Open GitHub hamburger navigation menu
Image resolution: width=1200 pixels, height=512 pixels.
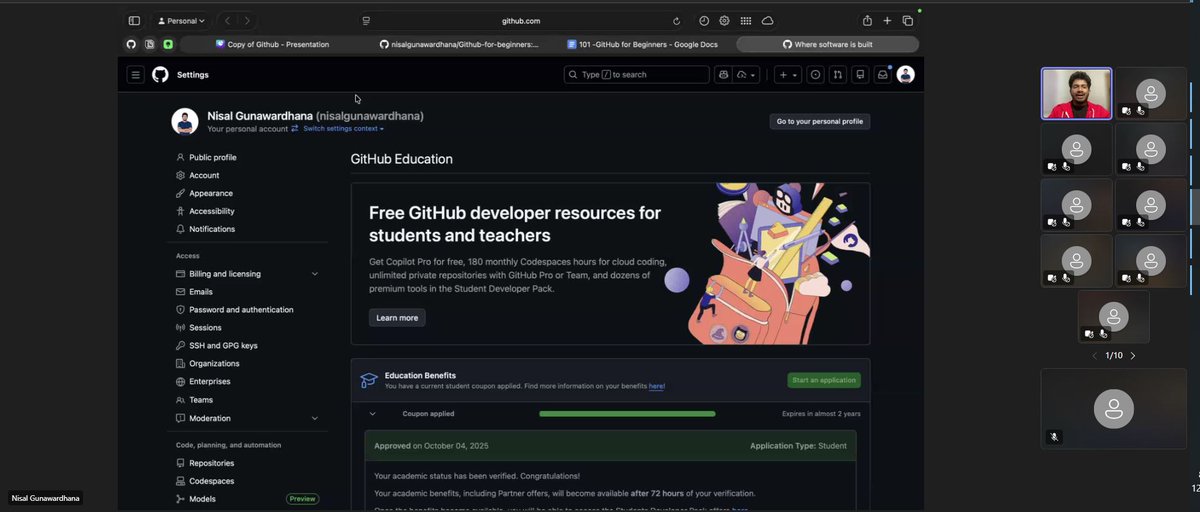(135, 75)
